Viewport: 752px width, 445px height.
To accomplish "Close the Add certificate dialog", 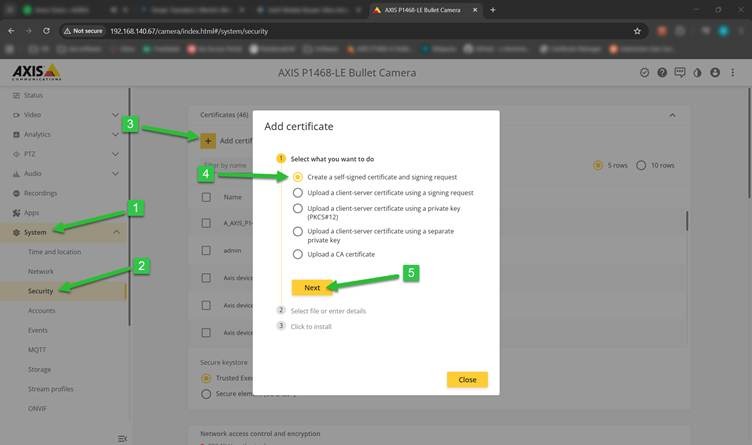I will pos(467,380).
